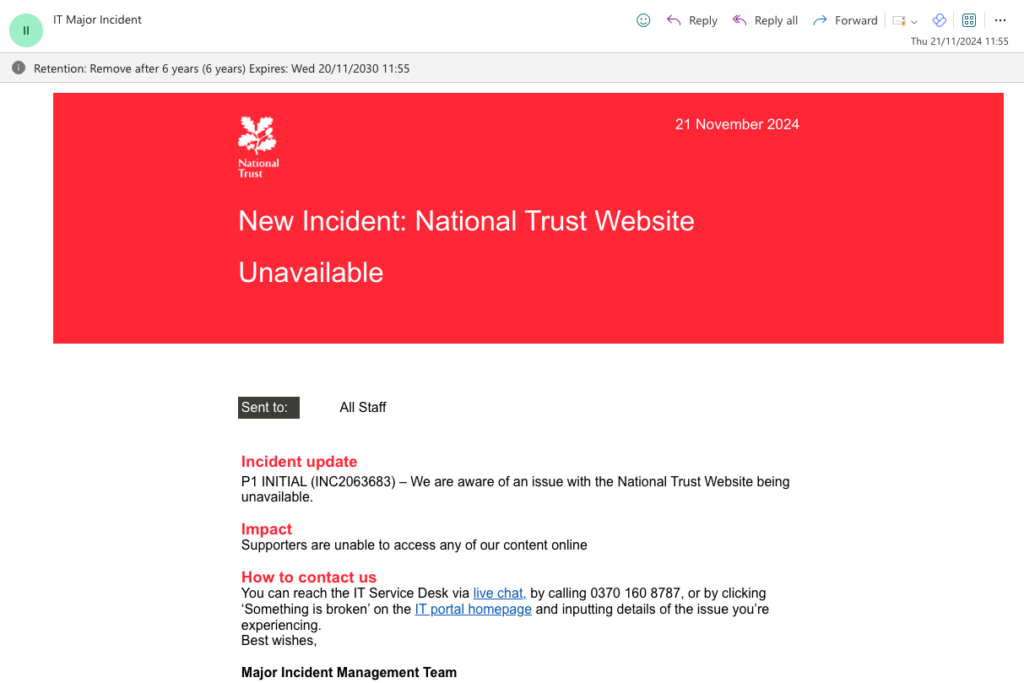Click the curved Reply arrow icon
The image size is (1024, 683).
pos(673,20)
